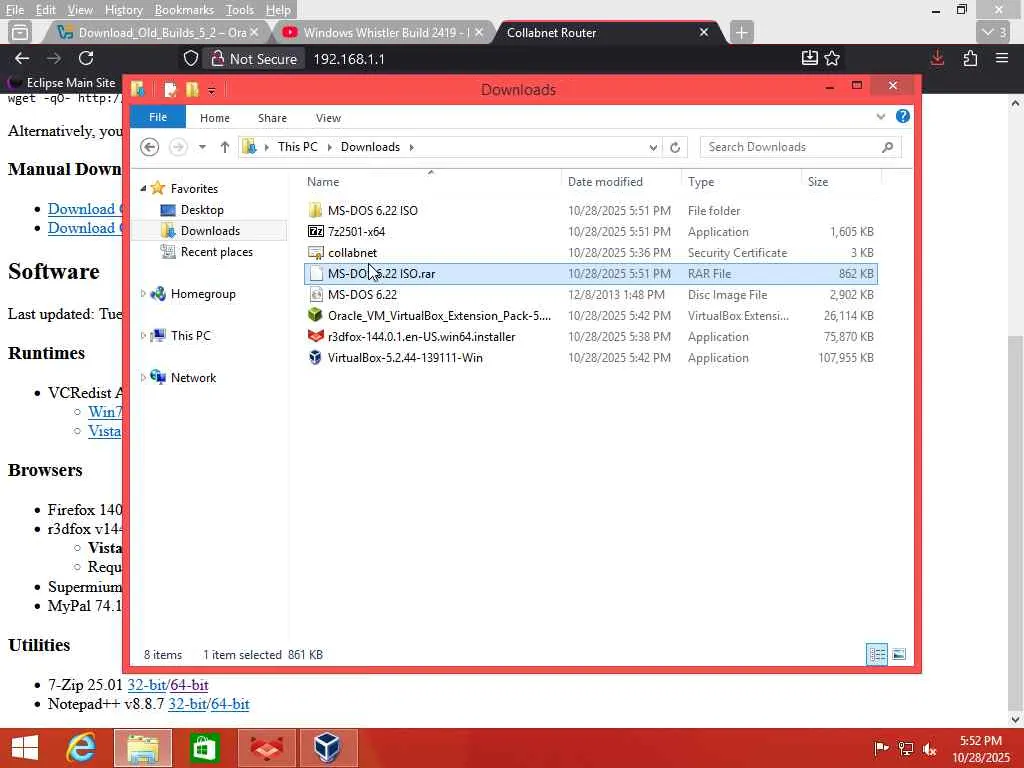Image resolution: width=1024 pixels, height=768 pixels.
Task: Collapse the Favorites tree node
Action: tap(143, 188)
